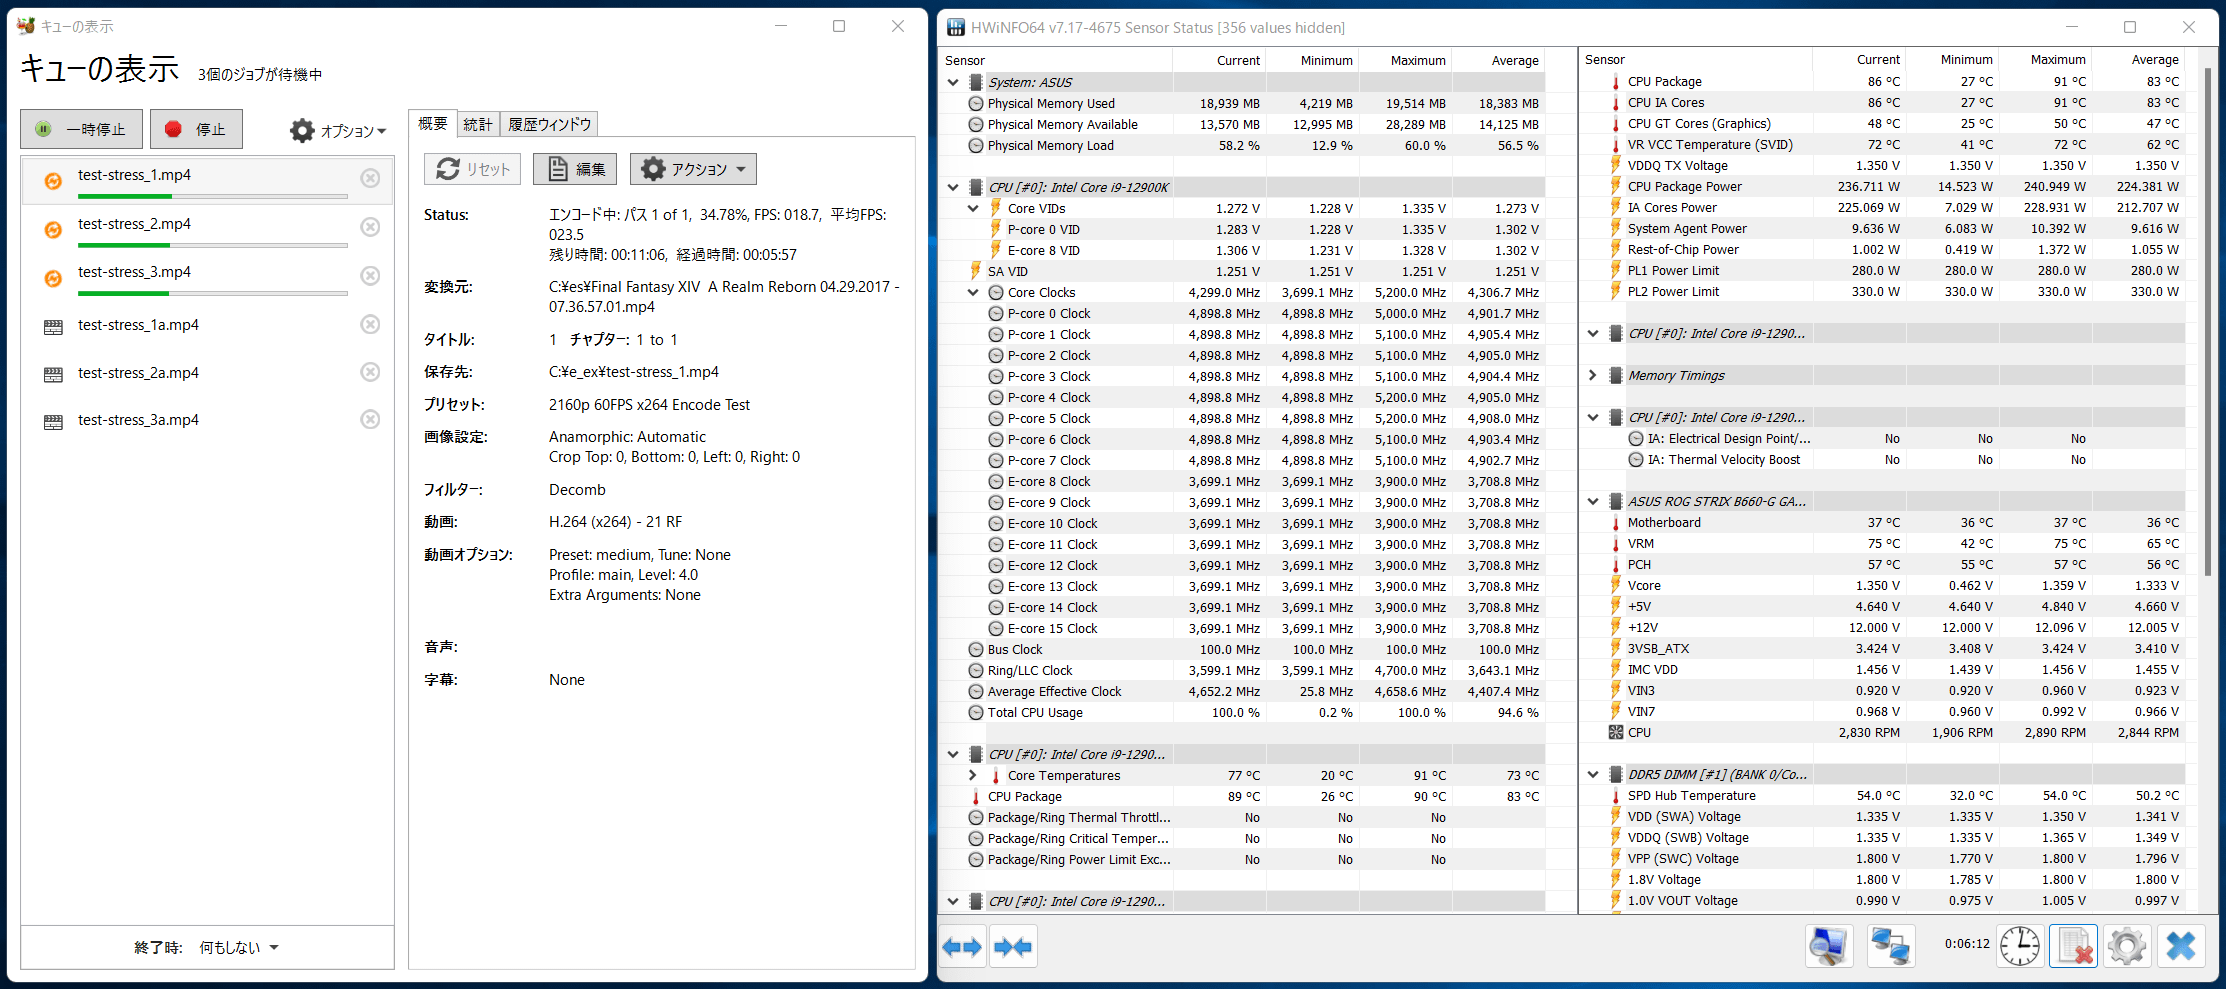Viewport: 2226px width, 989px height.
Task: Collapse the DDR5 DIMM sensor group
Action: pos(1593,774)
